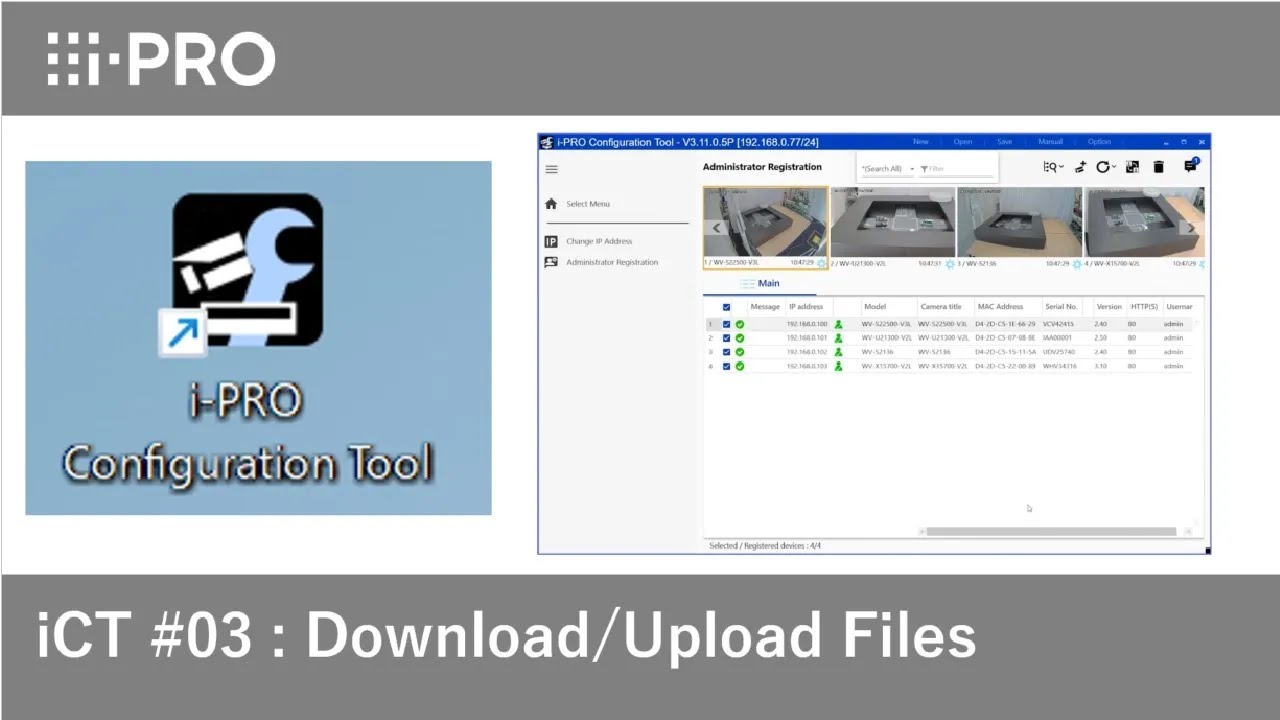This screenshot has width=1280, height=720.
Task: Open the Search All dropdown
Action: 887,169
